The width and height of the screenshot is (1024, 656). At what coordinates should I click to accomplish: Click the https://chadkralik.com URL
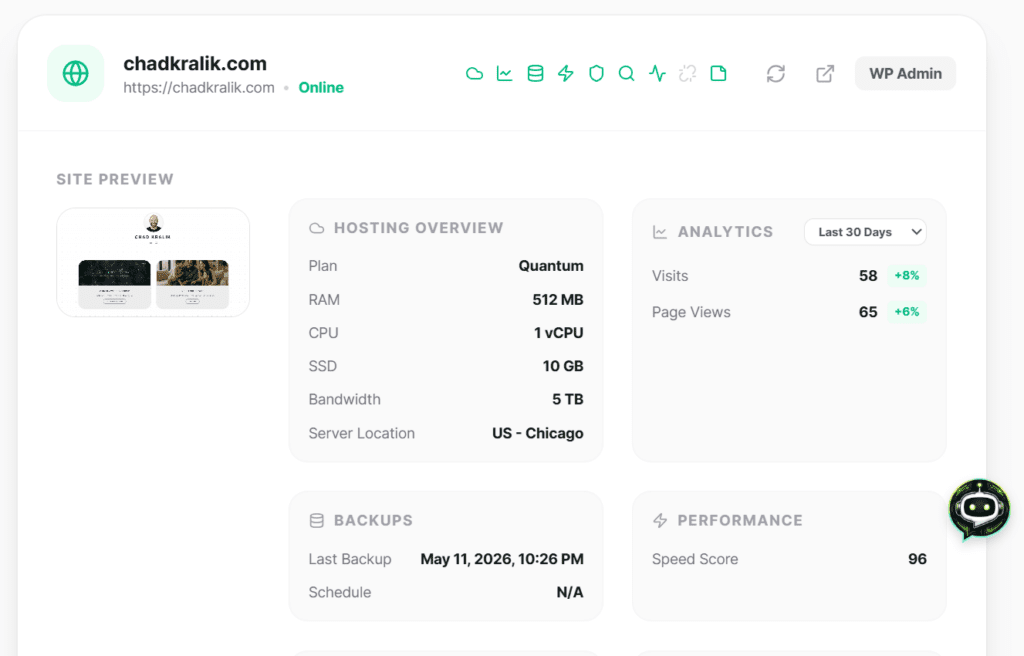199,88
